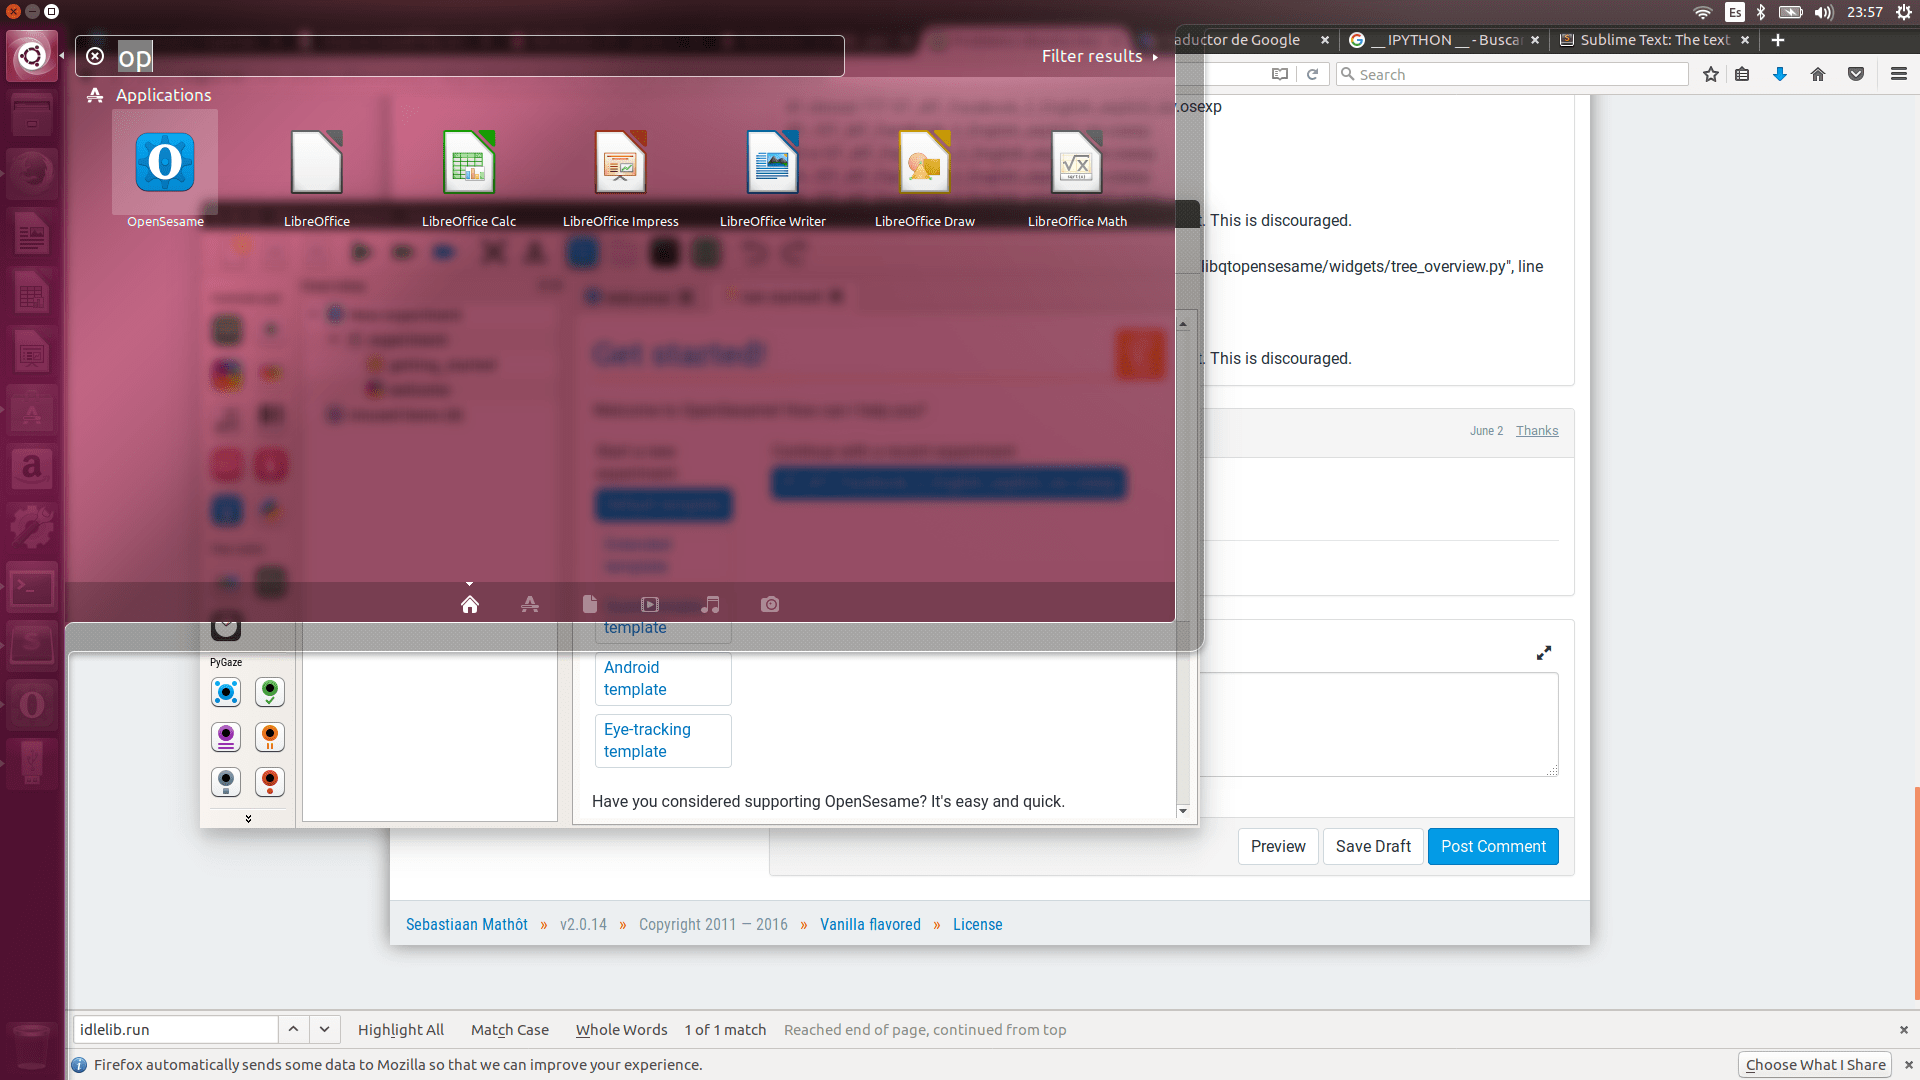Click the Thanks link on the comment

(x=1537, y=431)
